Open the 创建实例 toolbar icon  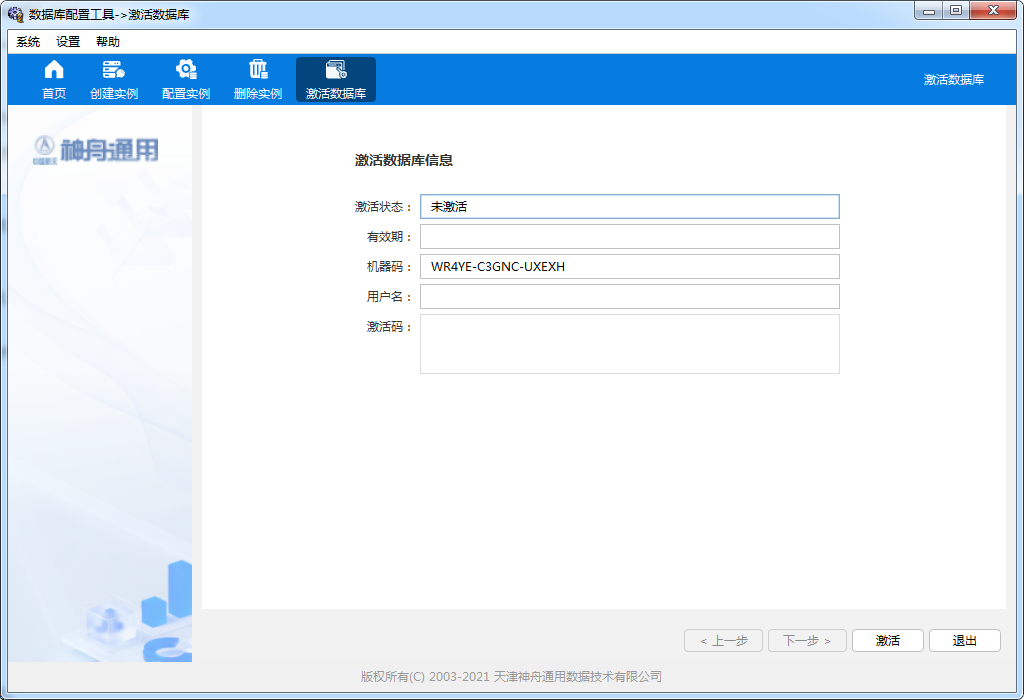coord(114,70)
